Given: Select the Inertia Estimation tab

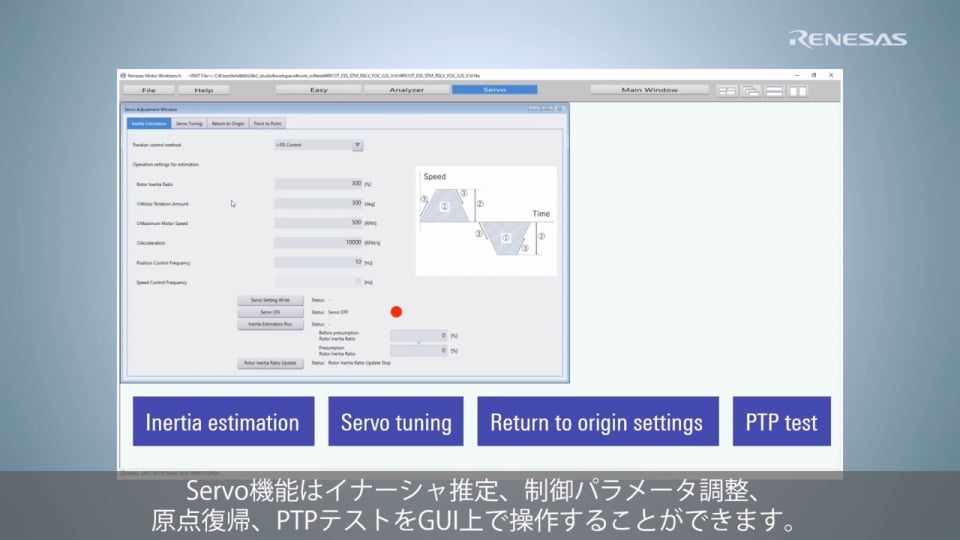Looking at the screenshot, I should pos(149,123).
